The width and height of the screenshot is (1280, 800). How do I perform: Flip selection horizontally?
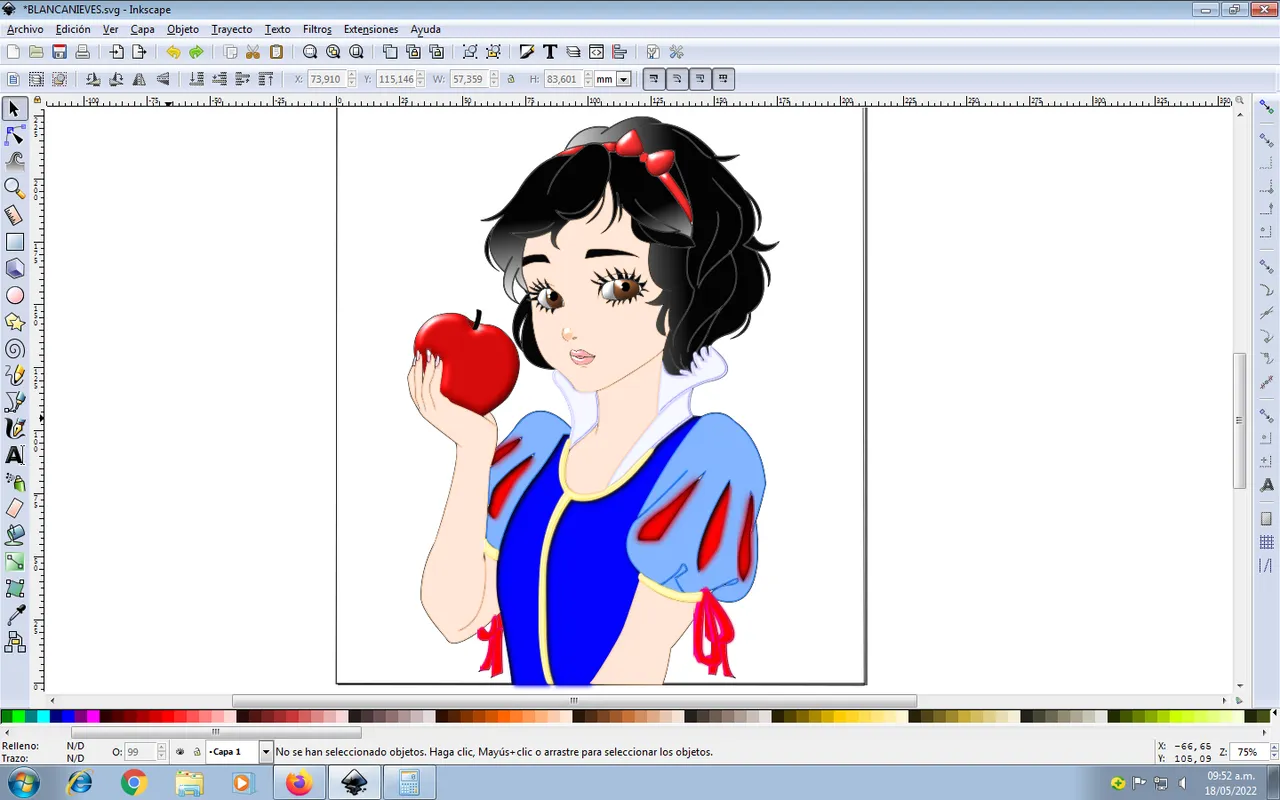click(x=139, y=79)
